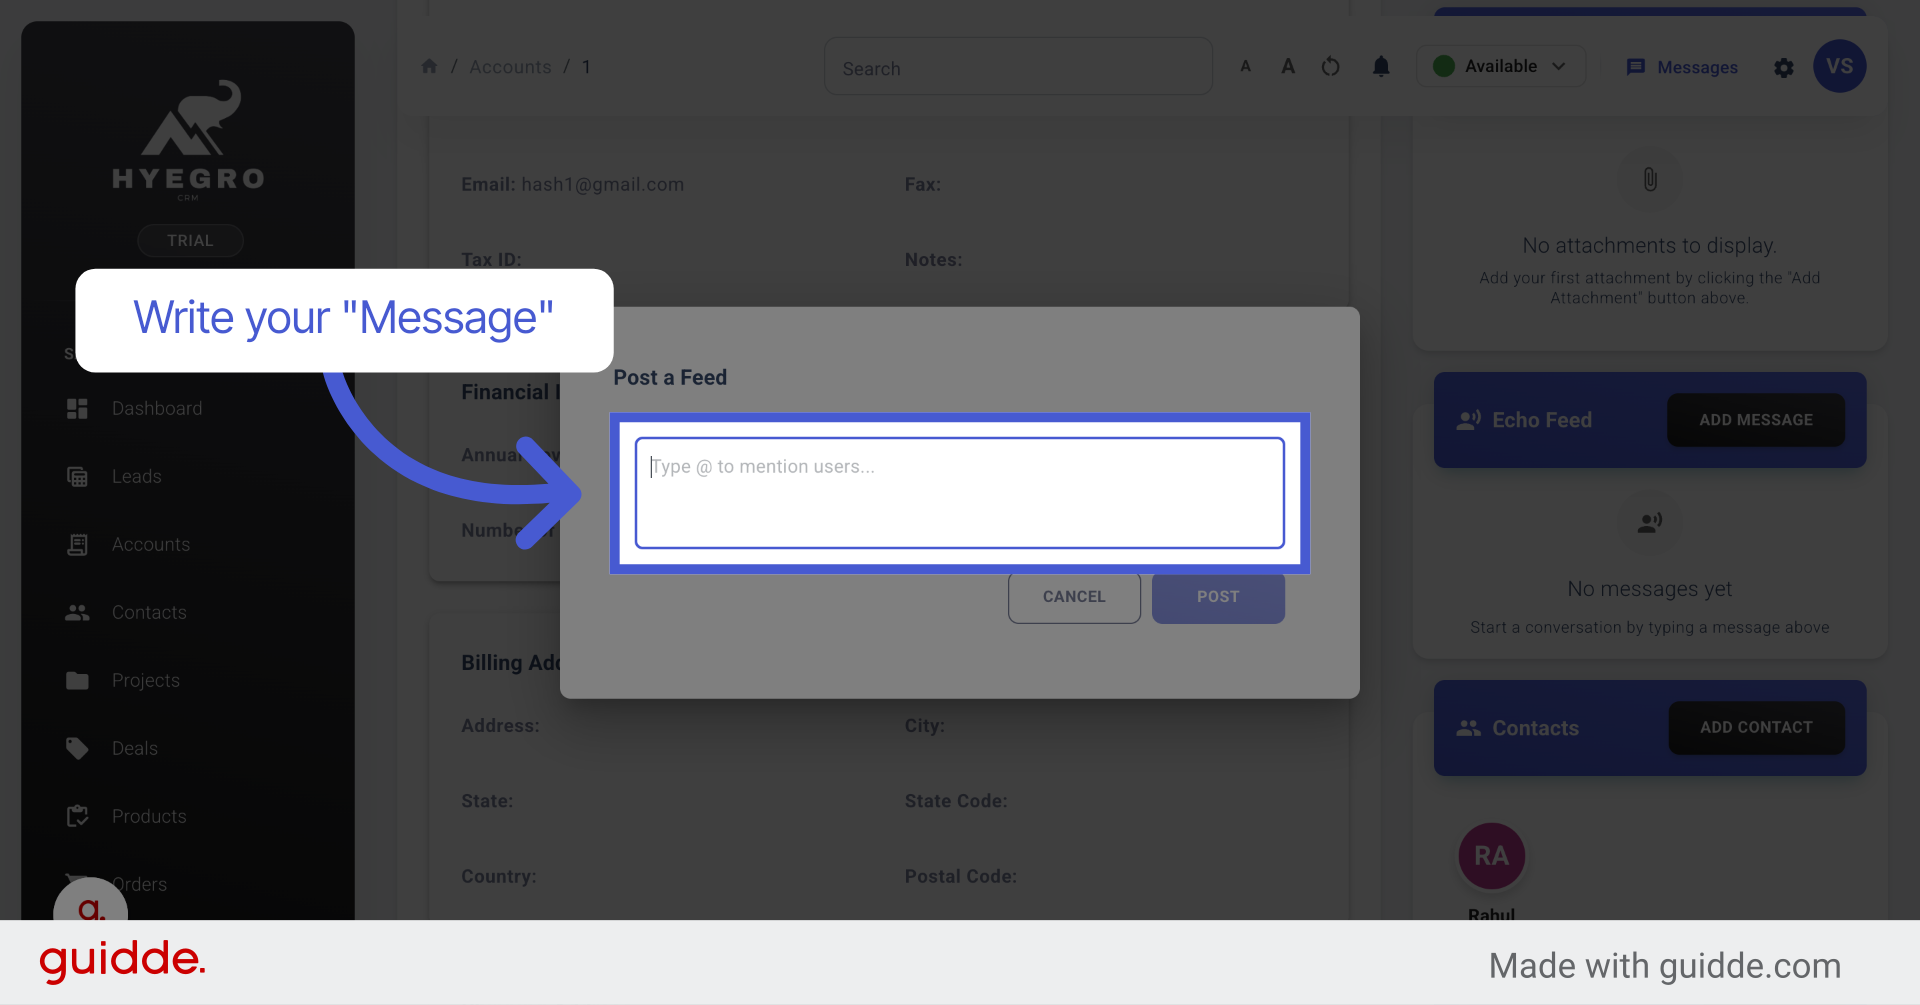This screenshot has width=1920, height=1005.
Task: Click the mention users message field
Action: [959, 492]
